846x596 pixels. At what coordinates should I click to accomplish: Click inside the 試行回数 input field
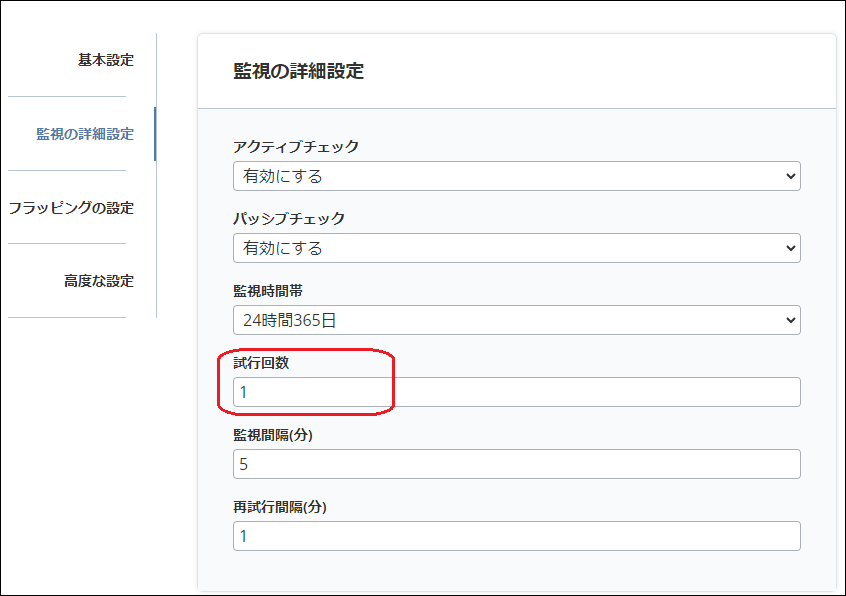click(x=517, y=392)
